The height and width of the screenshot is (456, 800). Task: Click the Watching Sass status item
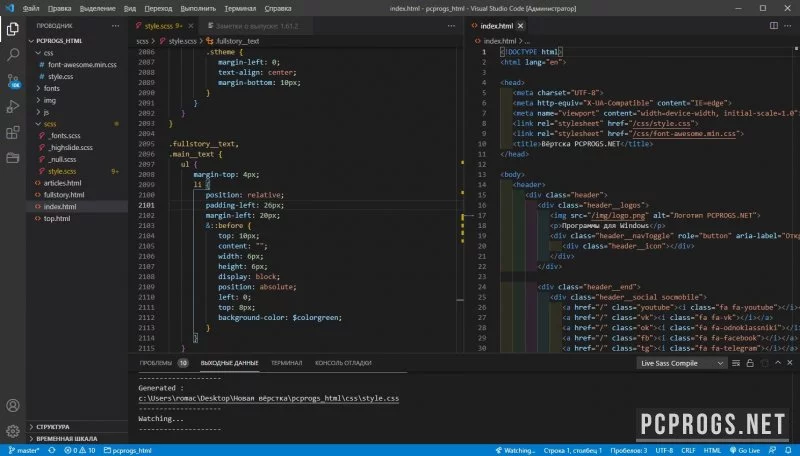(515, 450)
